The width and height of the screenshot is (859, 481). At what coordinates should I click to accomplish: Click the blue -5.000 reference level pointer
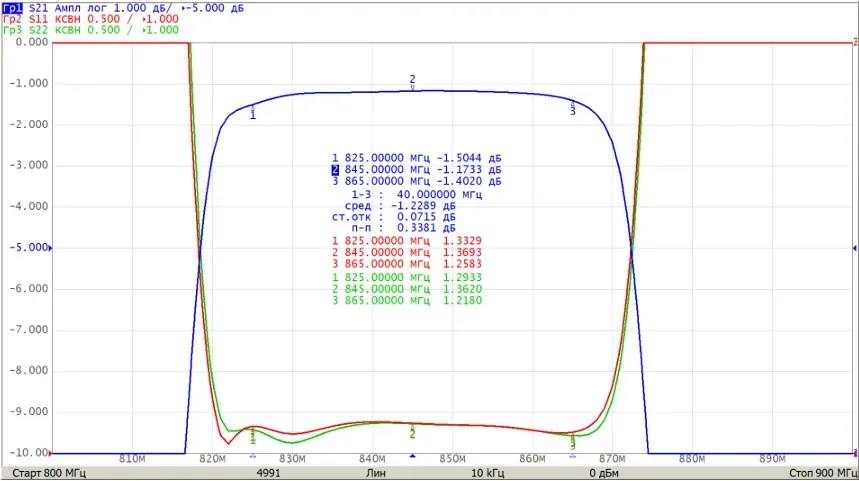coord(50,248)
